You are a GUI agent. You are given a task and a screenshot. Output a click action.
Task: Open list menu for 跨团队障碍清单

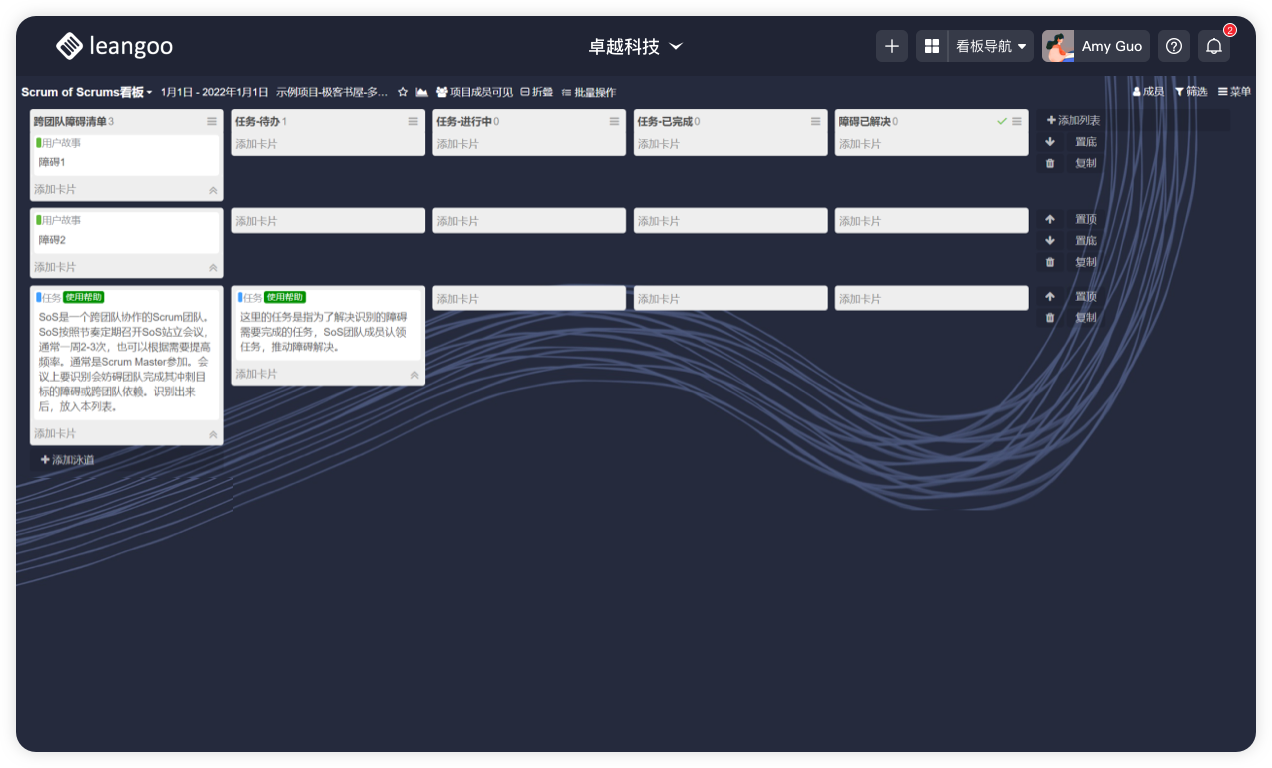(x=212, y=121)
